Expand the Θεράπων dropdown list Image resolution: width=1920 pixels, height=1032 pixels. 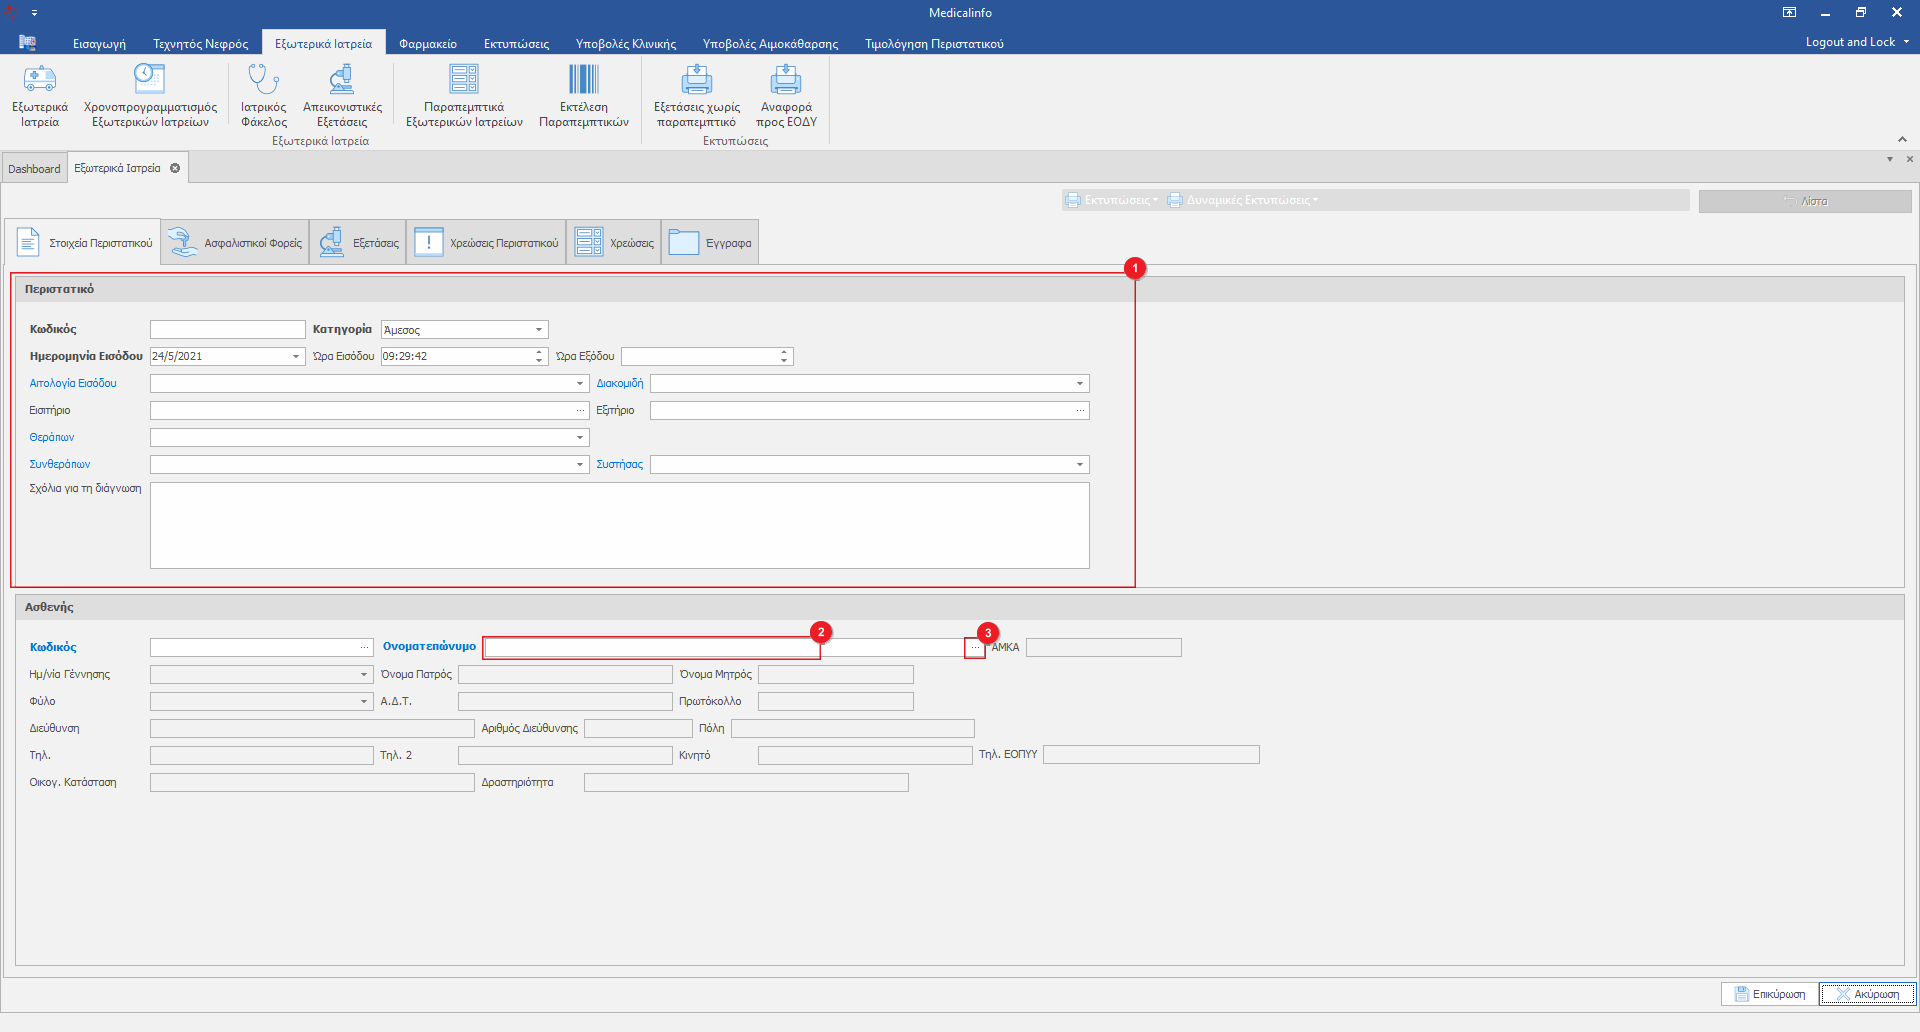pyautogui.click(x=580, y=438)
